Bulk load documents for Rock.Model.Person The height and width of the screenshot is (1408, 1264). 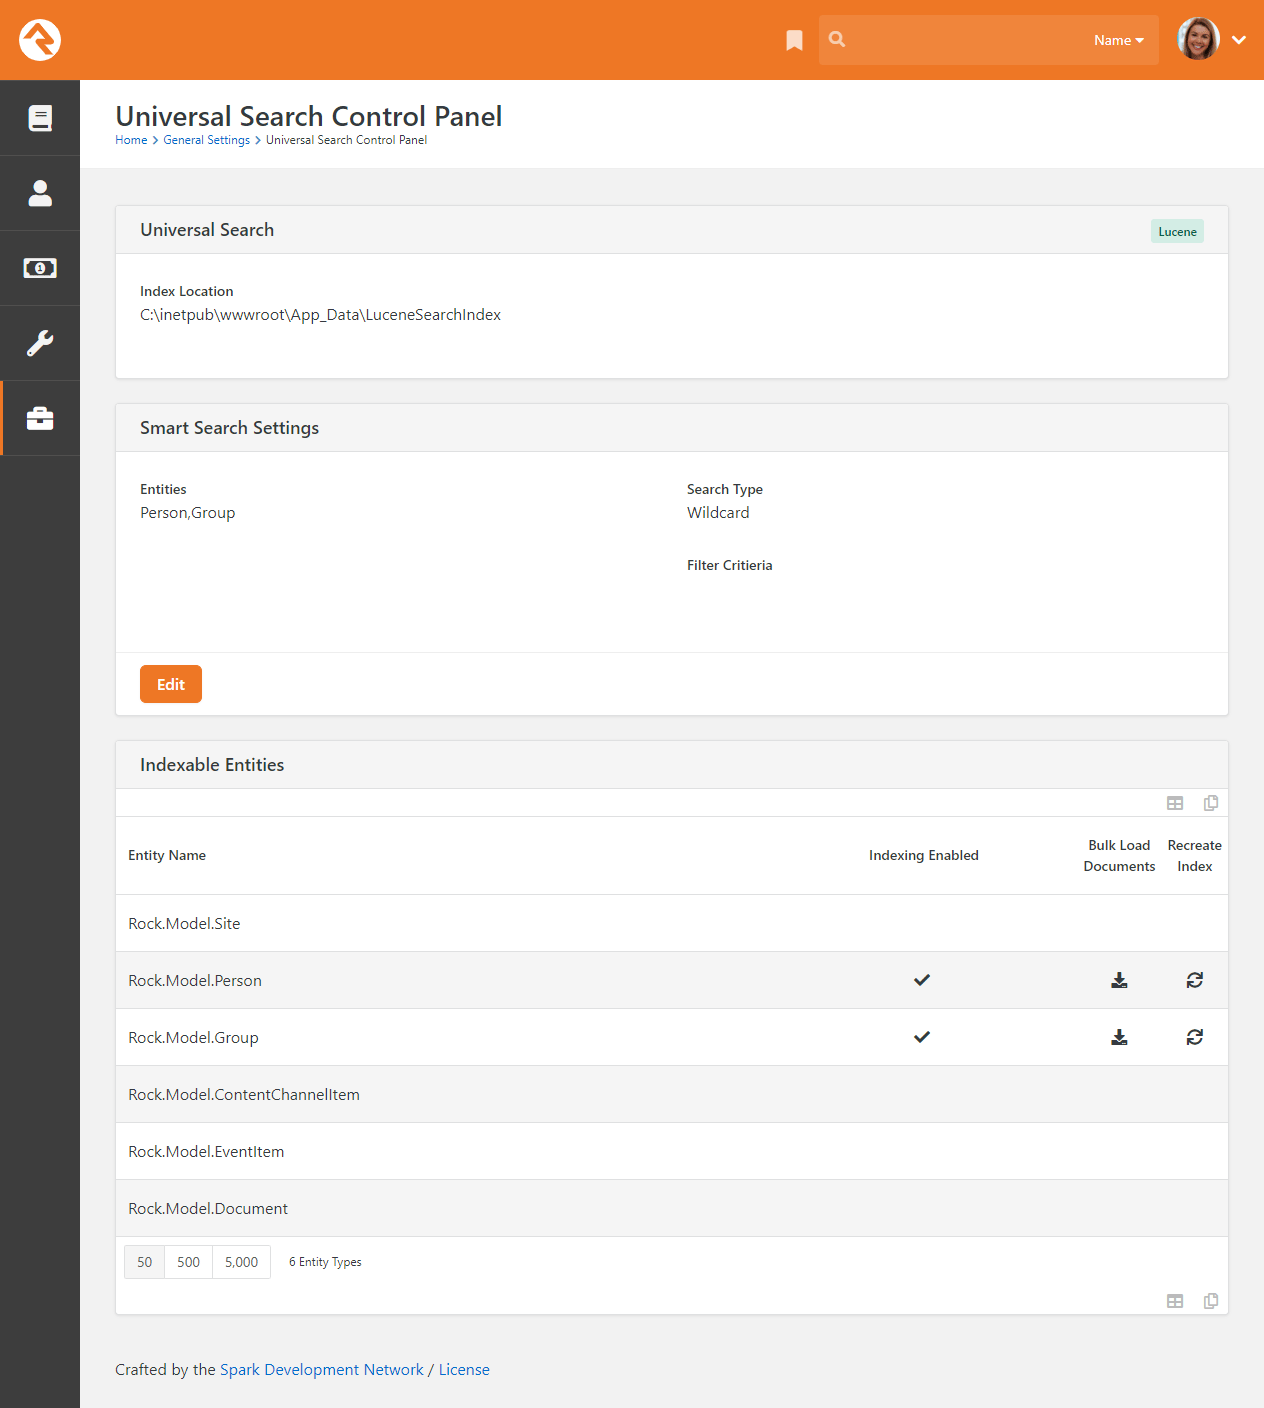[1119, 980]
